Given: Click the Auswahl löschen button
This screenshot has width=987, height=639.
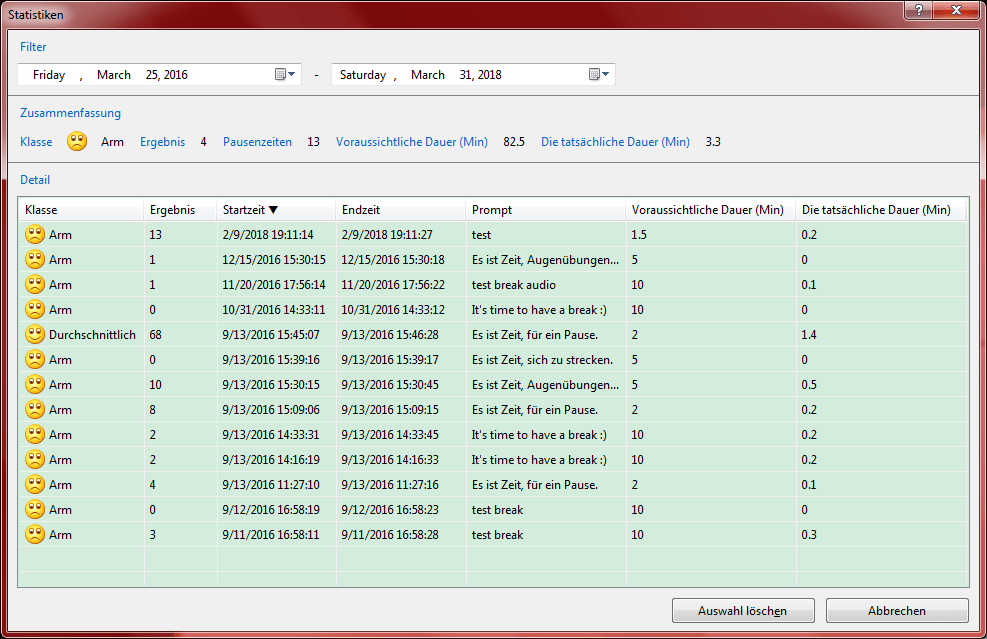Looking at the screenshot, I should [x=743, y=611].
